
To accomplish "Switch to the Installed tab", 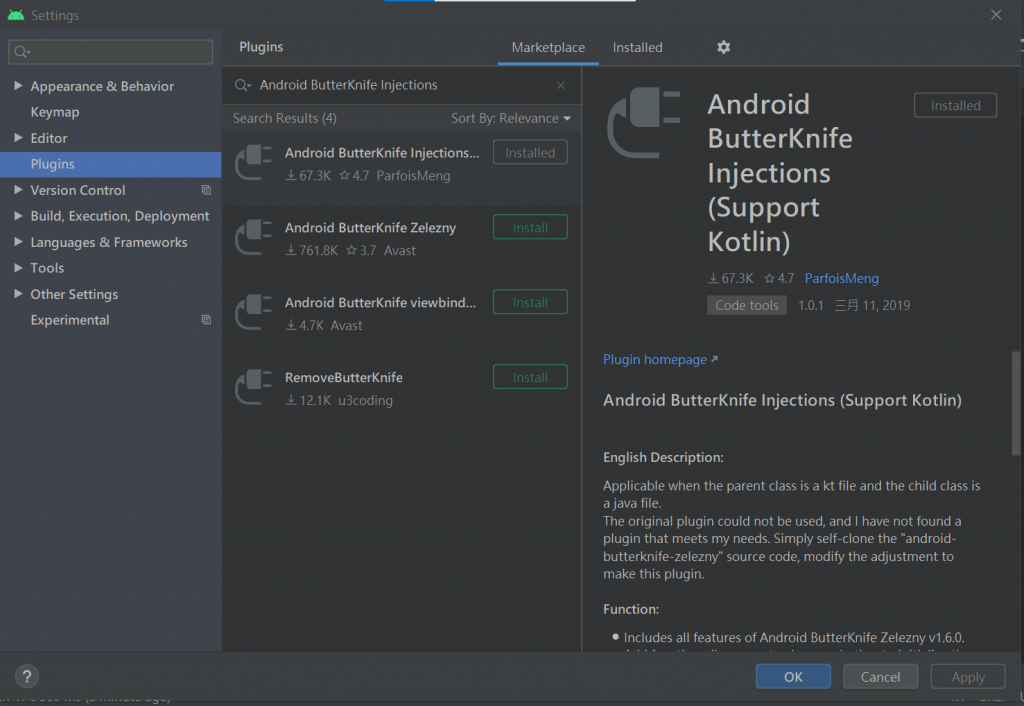I will 637,48.
